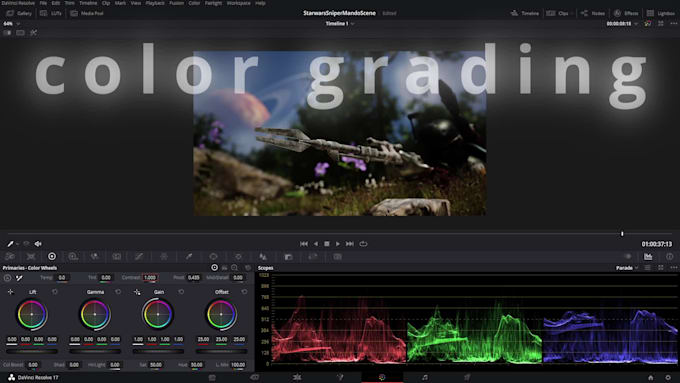Open scopes panel three-dot options menu
This screenshot has height=383, width=680.
coord(673,268)
